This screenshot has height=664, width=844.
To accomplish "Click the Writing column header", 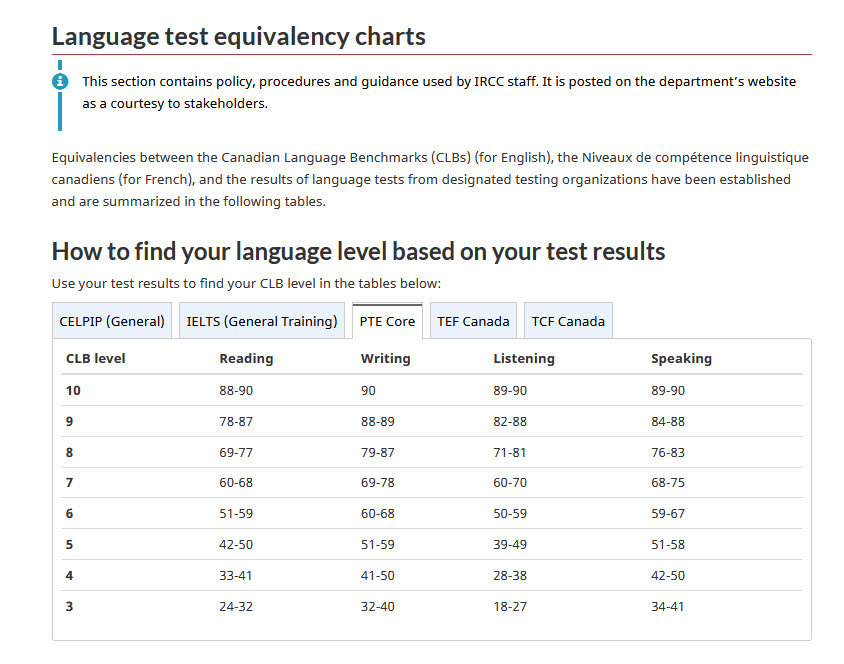I will coord(385,358).
